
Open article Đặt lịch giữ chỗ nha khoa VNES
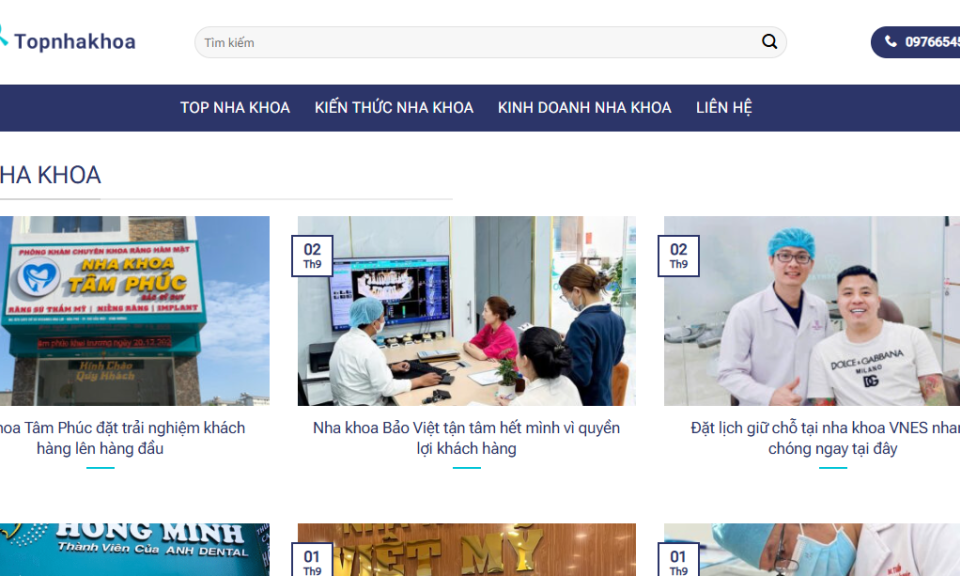[825, 438]
